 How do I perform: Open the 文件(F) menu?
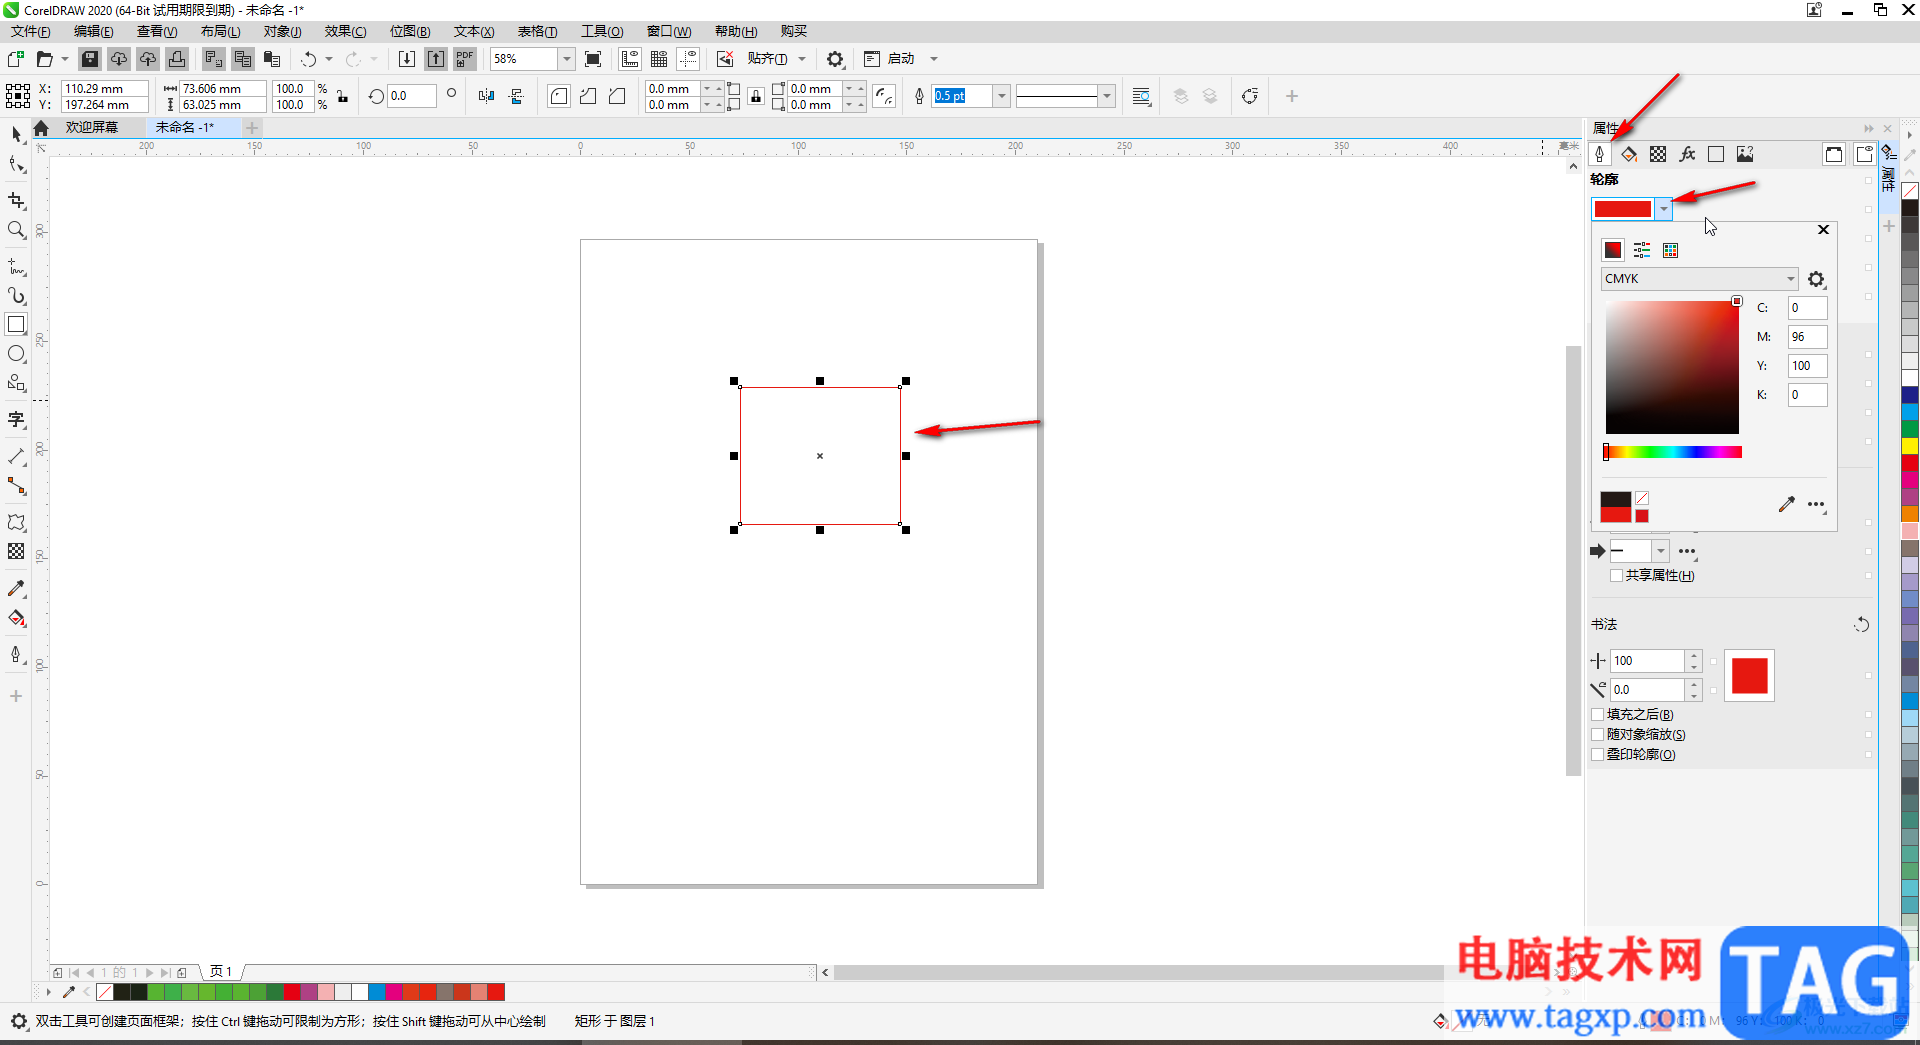tap(31, 31)
